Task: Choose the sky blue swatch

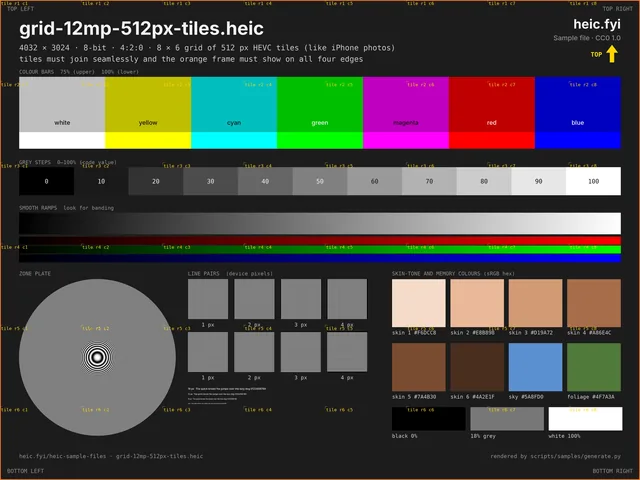Action: pos(536,367)
